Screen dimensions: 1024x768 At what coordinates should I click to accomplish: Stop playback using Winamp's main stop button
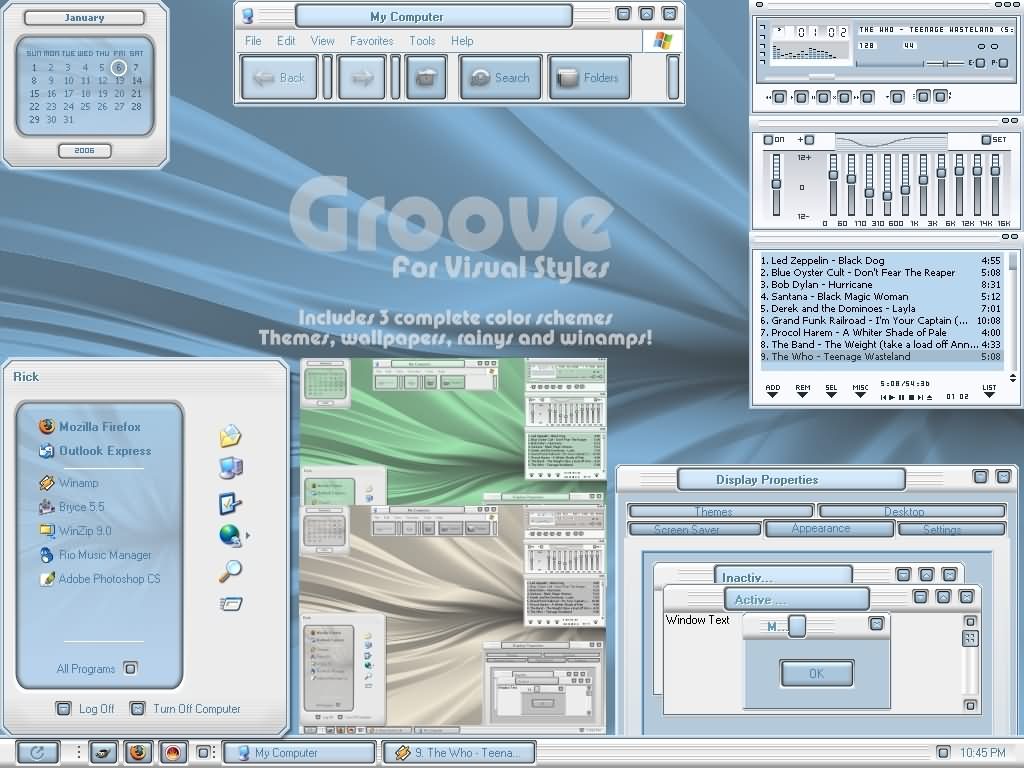[x=844, y=98]
